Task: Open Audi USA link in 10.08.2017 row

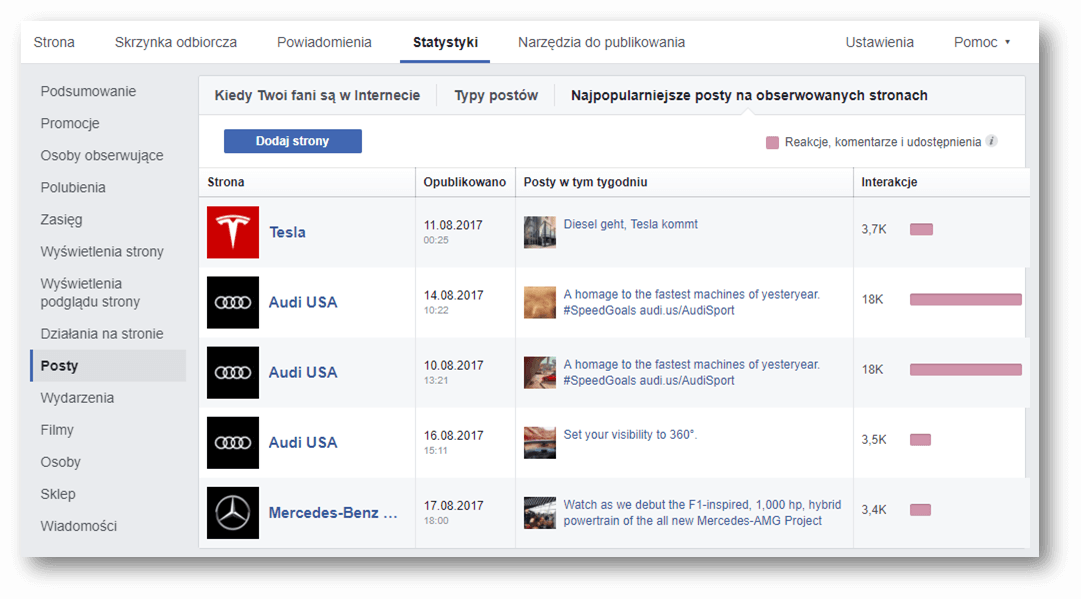Action: click(303, 373)
